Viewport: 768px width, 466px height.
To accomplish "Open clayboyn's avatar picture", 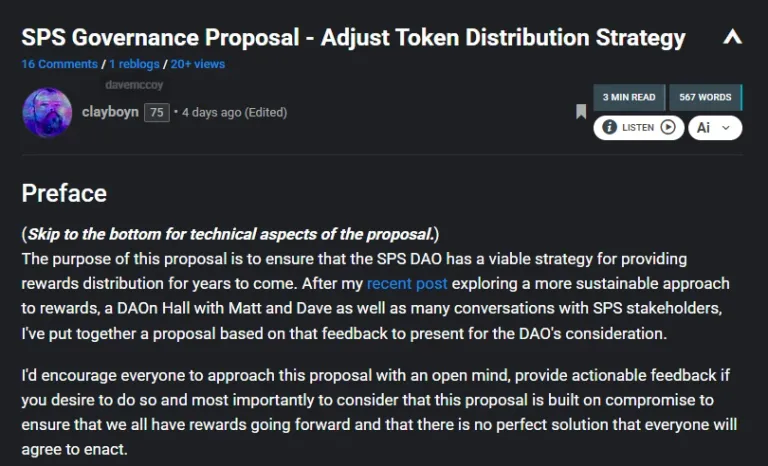I will (x=47, y=113).
